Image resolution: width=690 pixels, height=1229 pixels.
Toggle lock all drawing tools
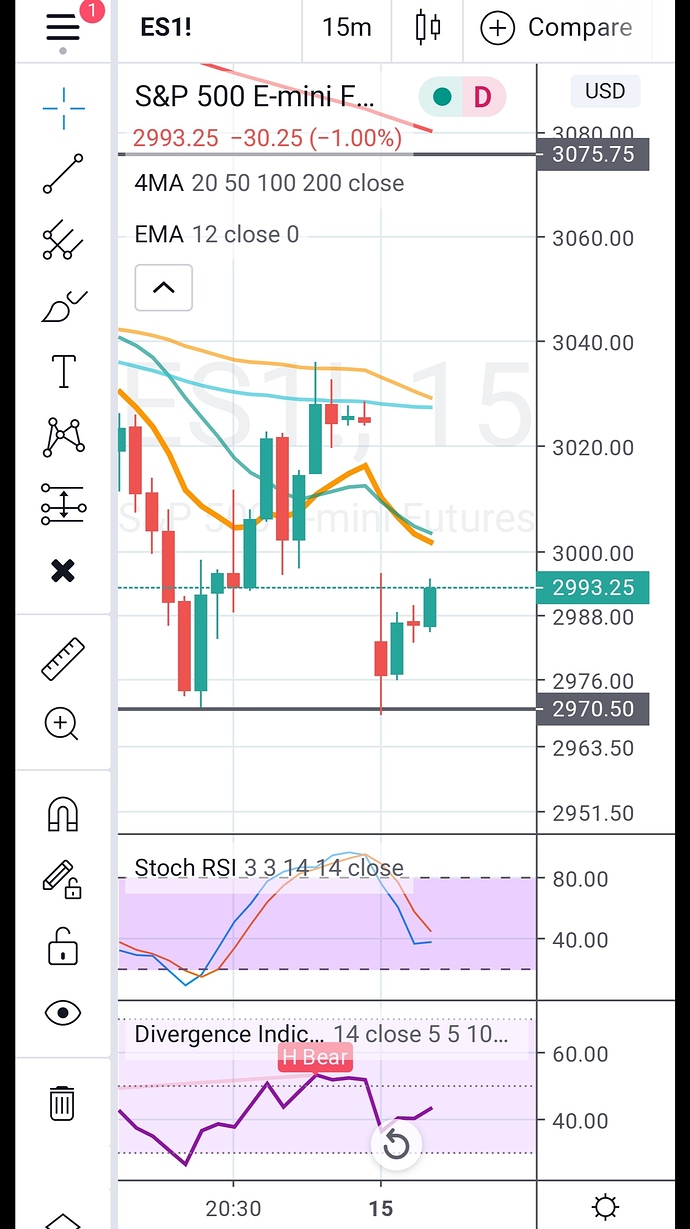(62, 946)
